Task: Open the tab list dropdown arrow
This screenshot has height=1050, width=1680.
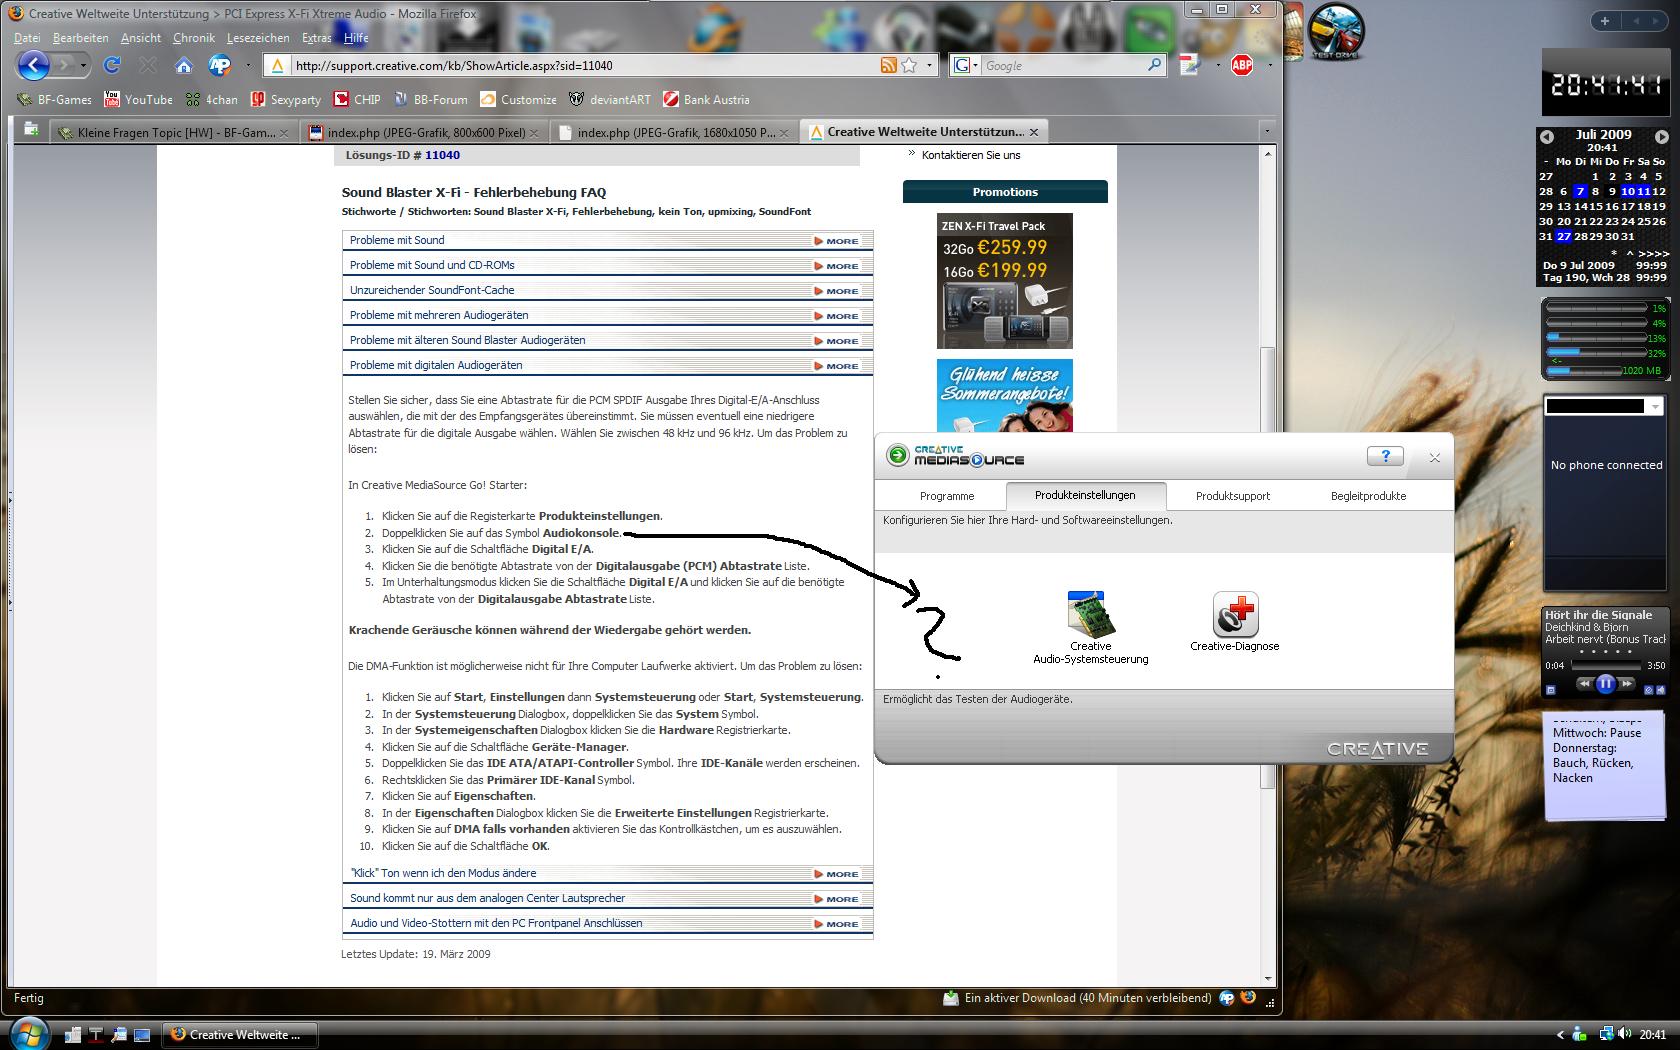Action: (x=1267, y=131)
